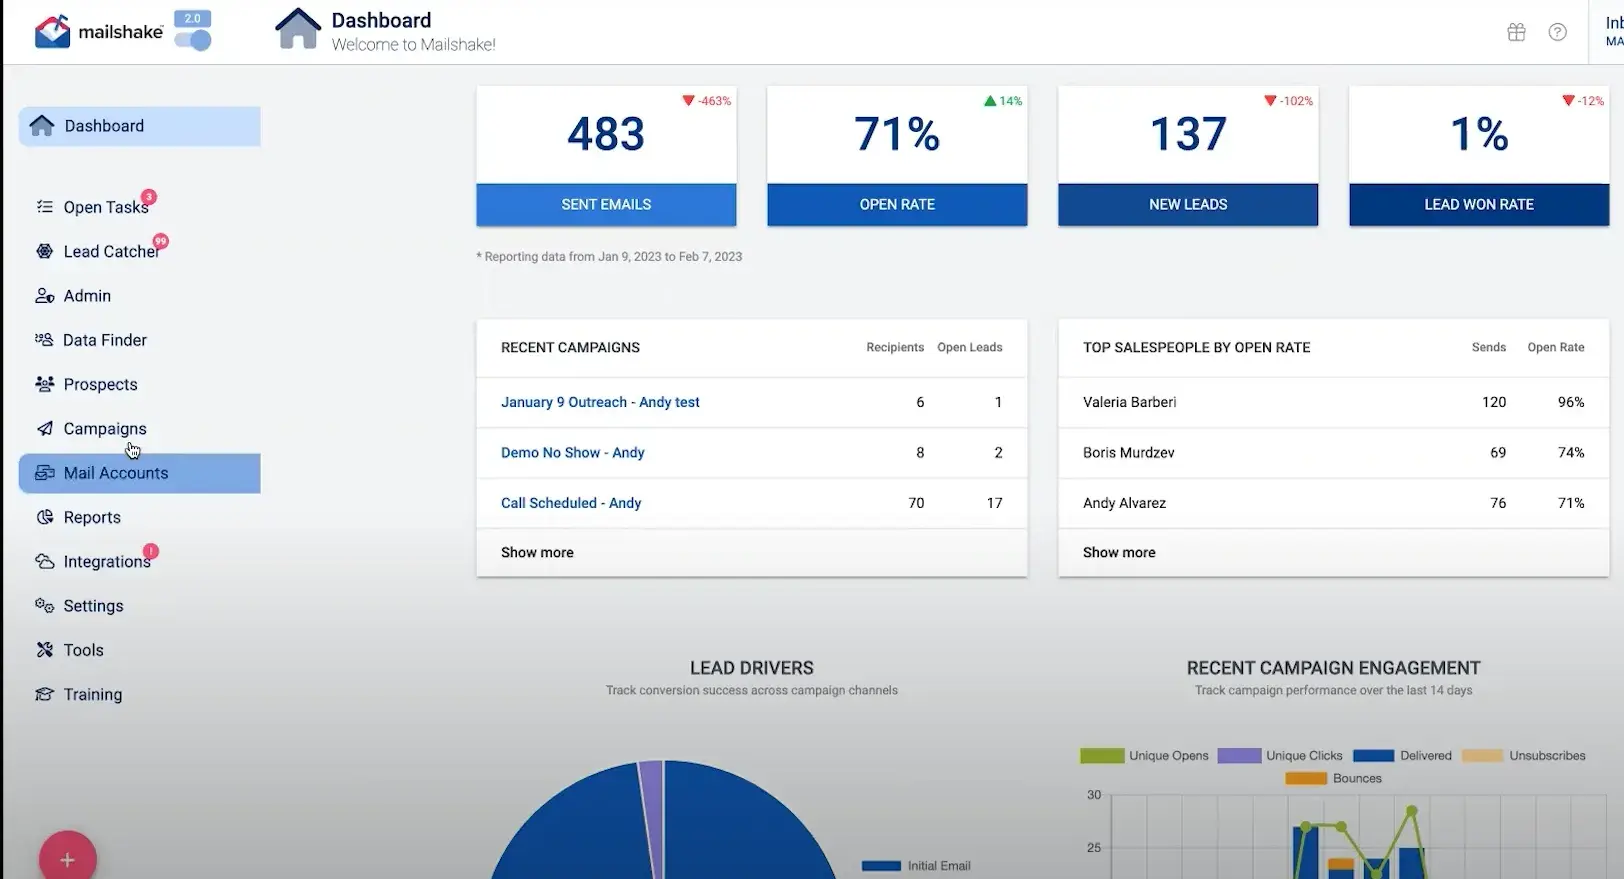Image resolution: width=1624 pixels, height=879 pixels.
Task: Expand Recent Campaigns with Show more
Action: (x=537, y=553)
